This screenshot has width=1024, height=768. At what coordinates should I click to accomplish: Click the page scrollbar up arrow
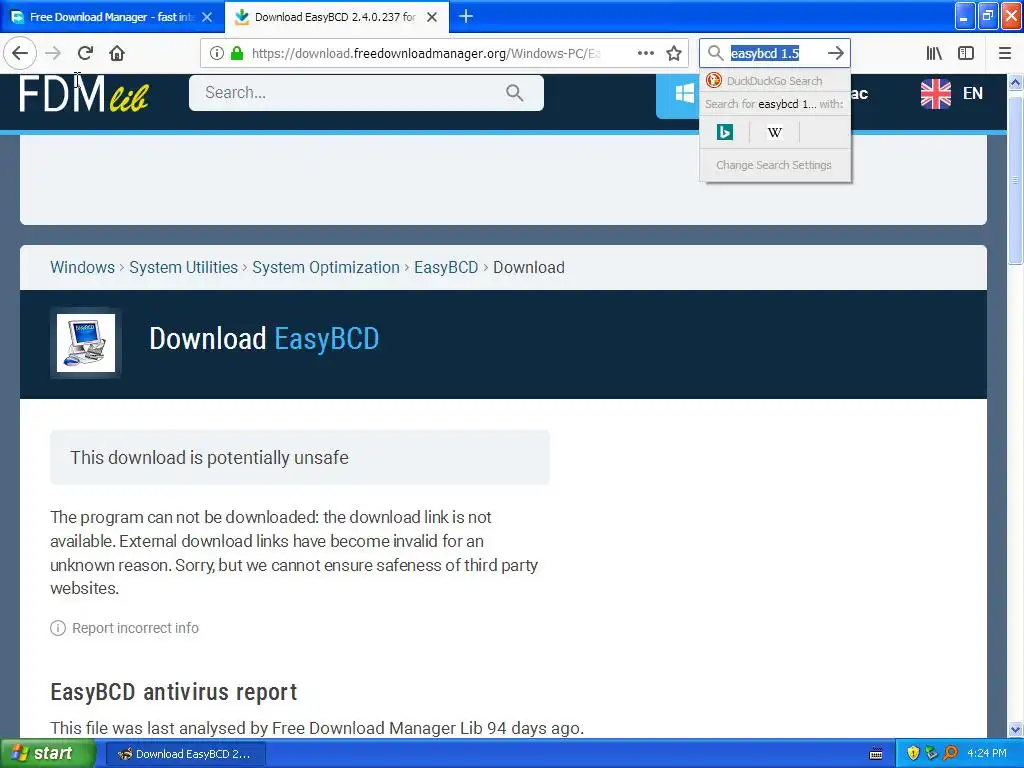tap(1015, 82)
